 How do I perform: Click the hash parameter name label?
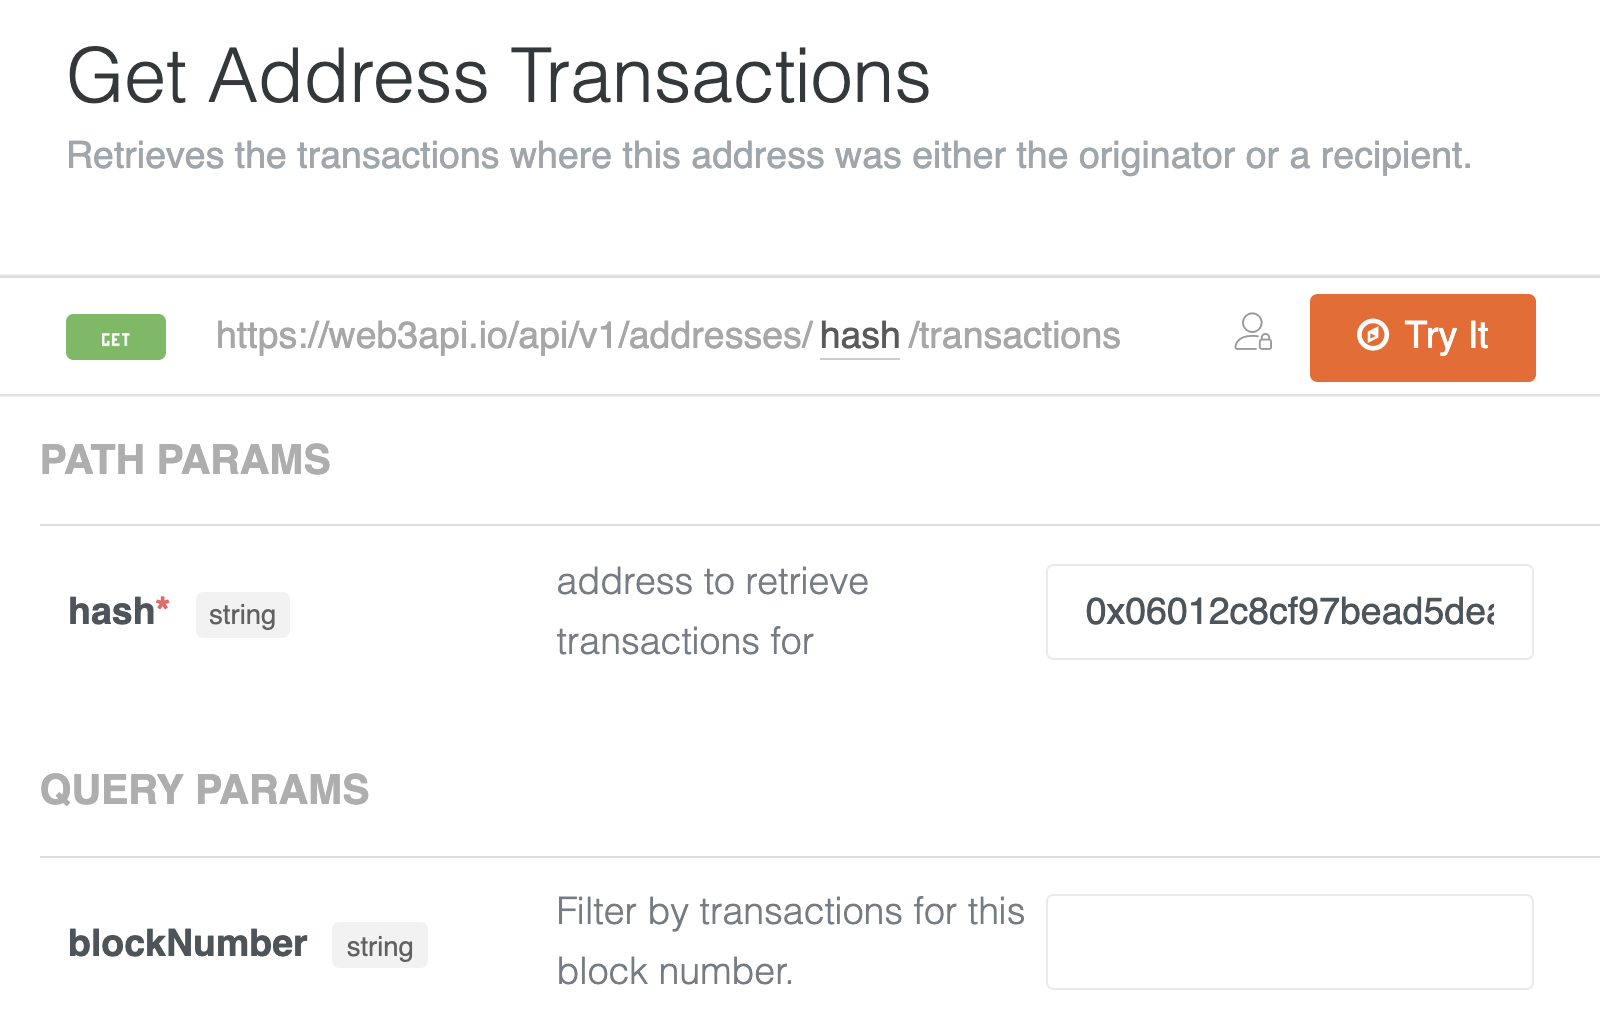coord(111,611)
